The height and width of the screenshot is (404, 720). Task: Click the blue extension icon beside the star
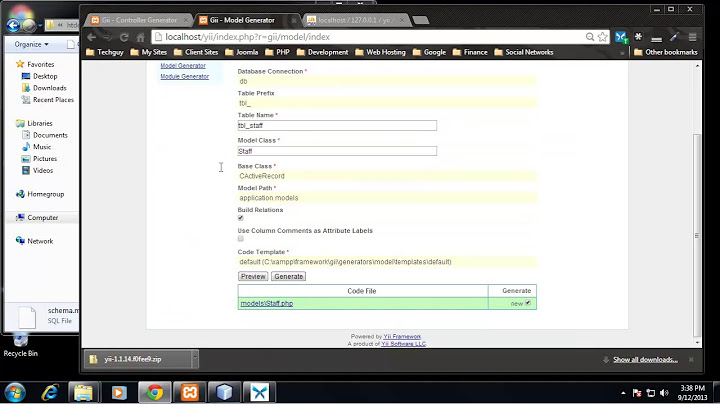click(621, 37)
